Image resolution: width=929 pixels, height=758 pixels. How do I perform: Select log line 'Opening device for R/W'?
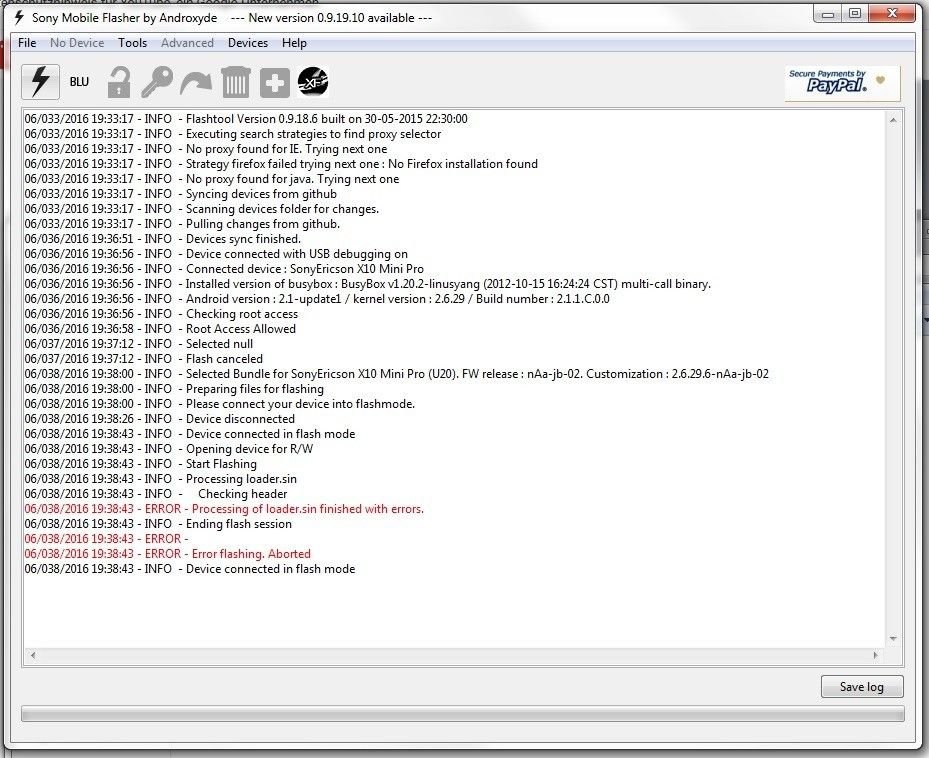click(169, 449)
